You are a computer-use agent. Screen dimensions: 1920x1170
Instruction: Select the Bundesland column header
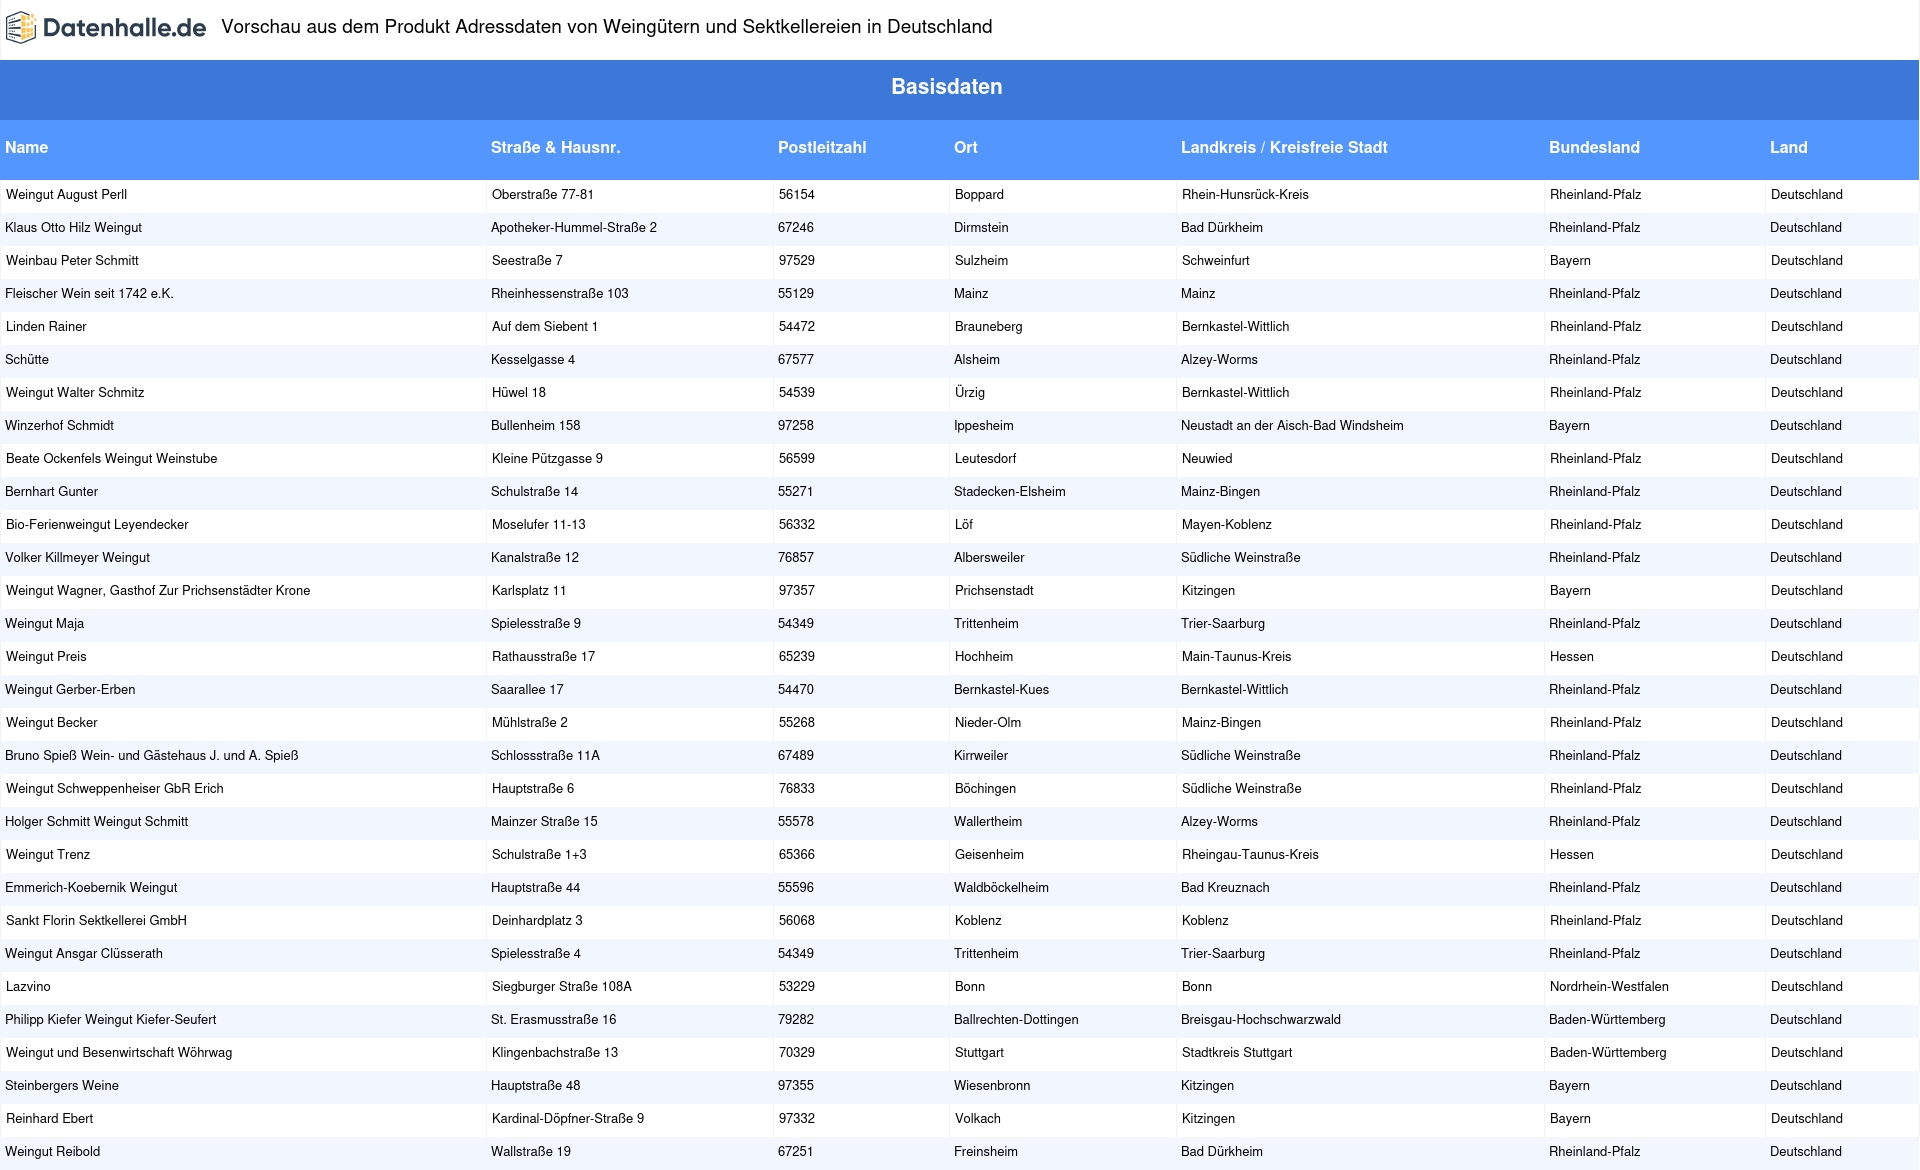click(x=1594, y=147)
